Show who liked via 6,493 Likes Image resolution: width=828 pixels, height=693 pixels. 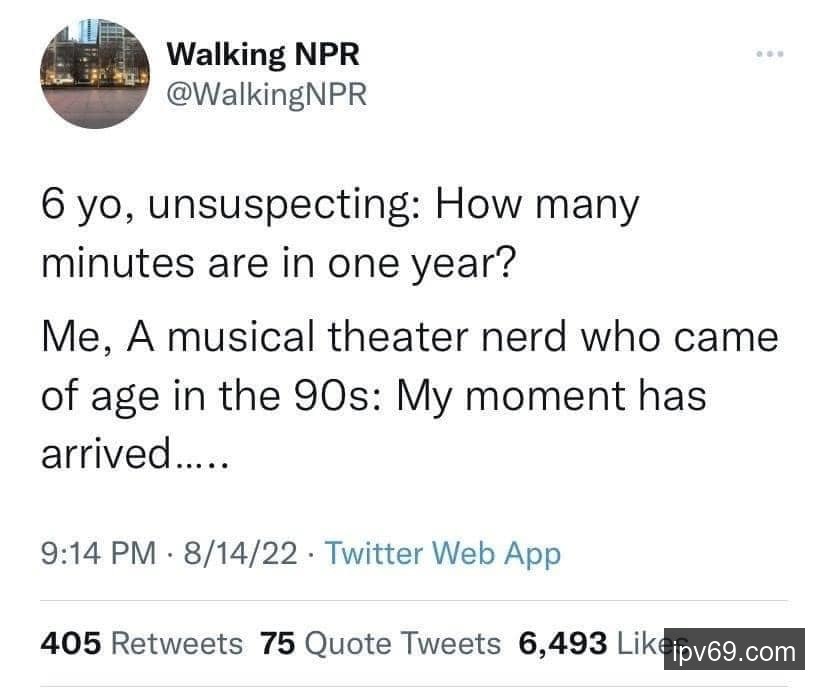point(590,643)
